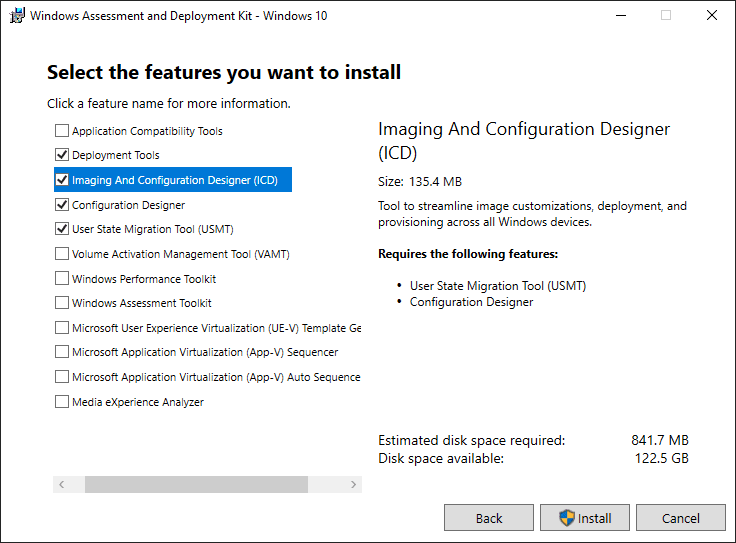The width and height of the screenshot is (736, 543).
Task: Uncheck User State Migration Tool checkbox
Action: (x=62, y=229)
